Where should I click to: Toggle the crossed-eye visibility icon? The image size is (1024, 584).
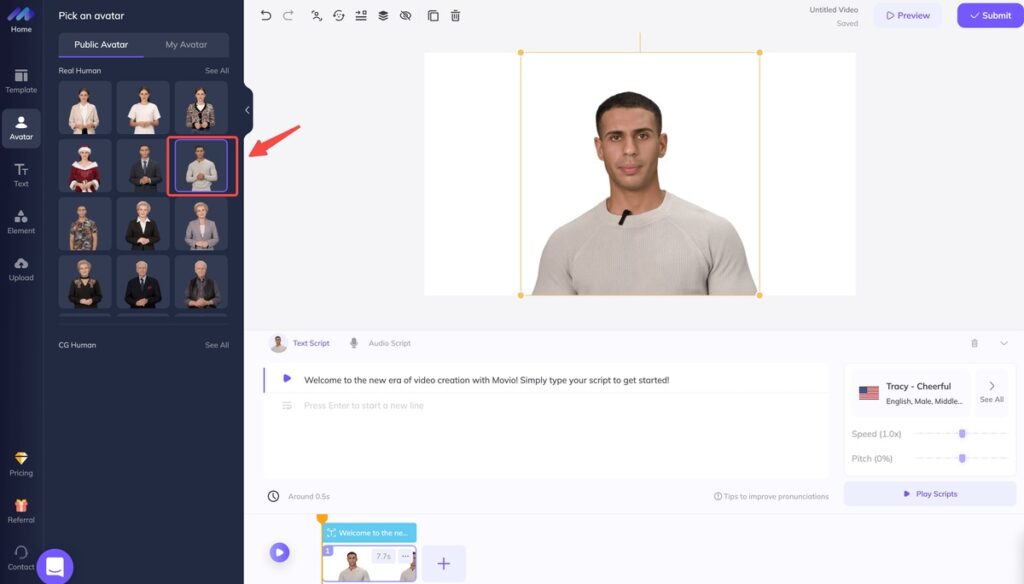click(405, 16)
